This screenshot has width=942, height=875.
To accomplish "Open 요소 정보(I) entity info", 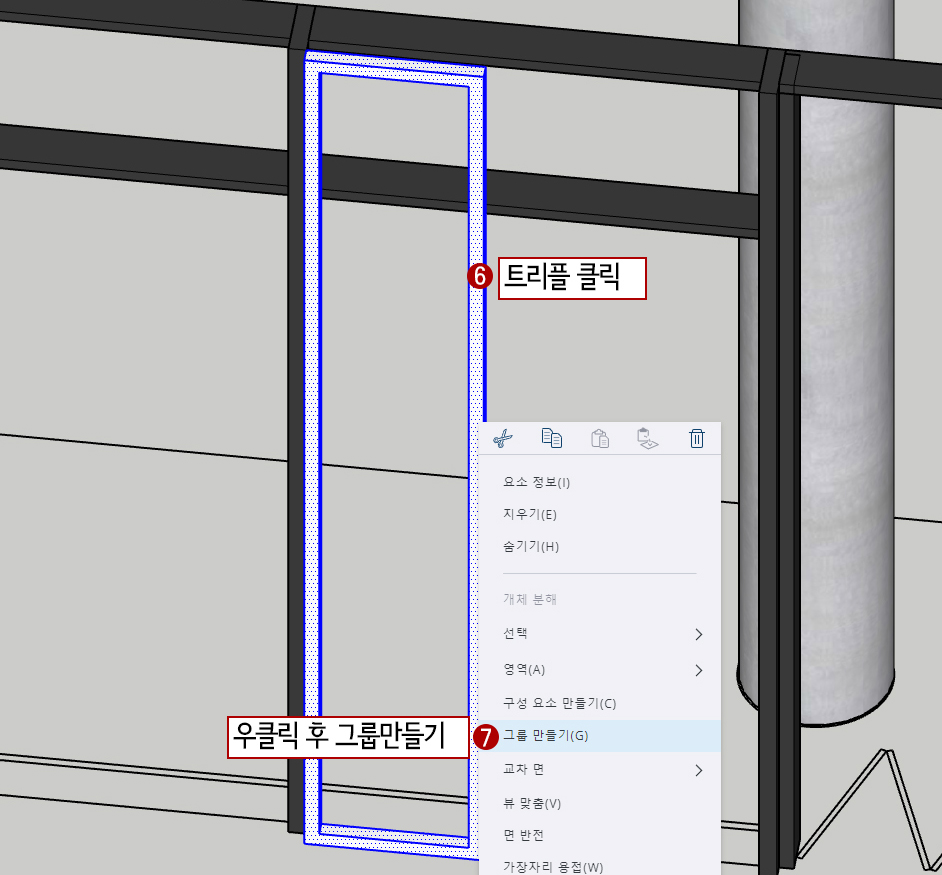I will 600,482.
